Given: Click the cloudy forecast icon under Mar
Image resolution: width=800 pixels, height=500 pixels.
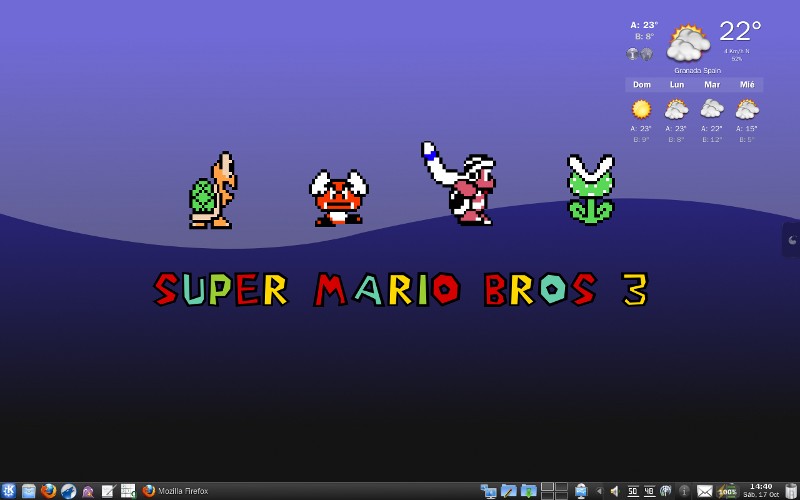Looking at the screenshot, I should tap(712, 109).
